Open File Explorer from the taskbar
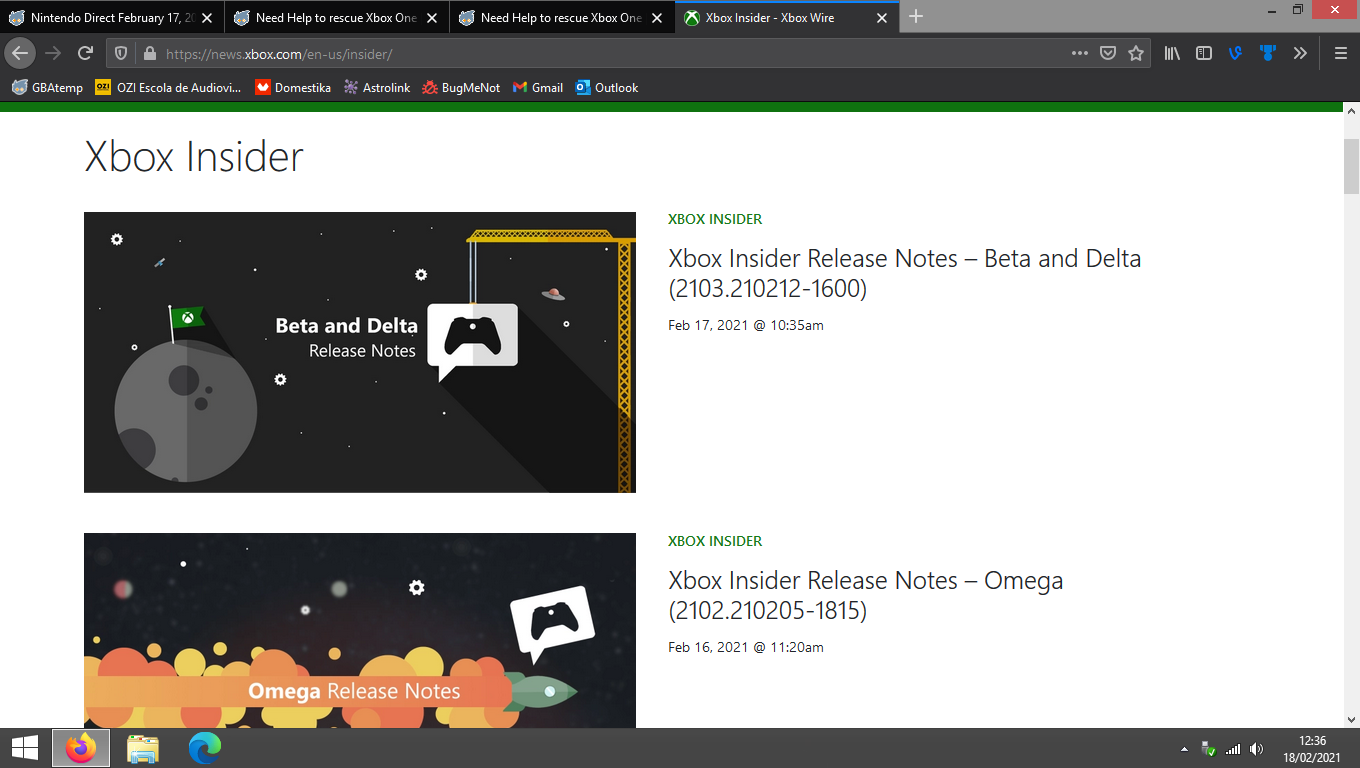 click(x=143, y=748)
